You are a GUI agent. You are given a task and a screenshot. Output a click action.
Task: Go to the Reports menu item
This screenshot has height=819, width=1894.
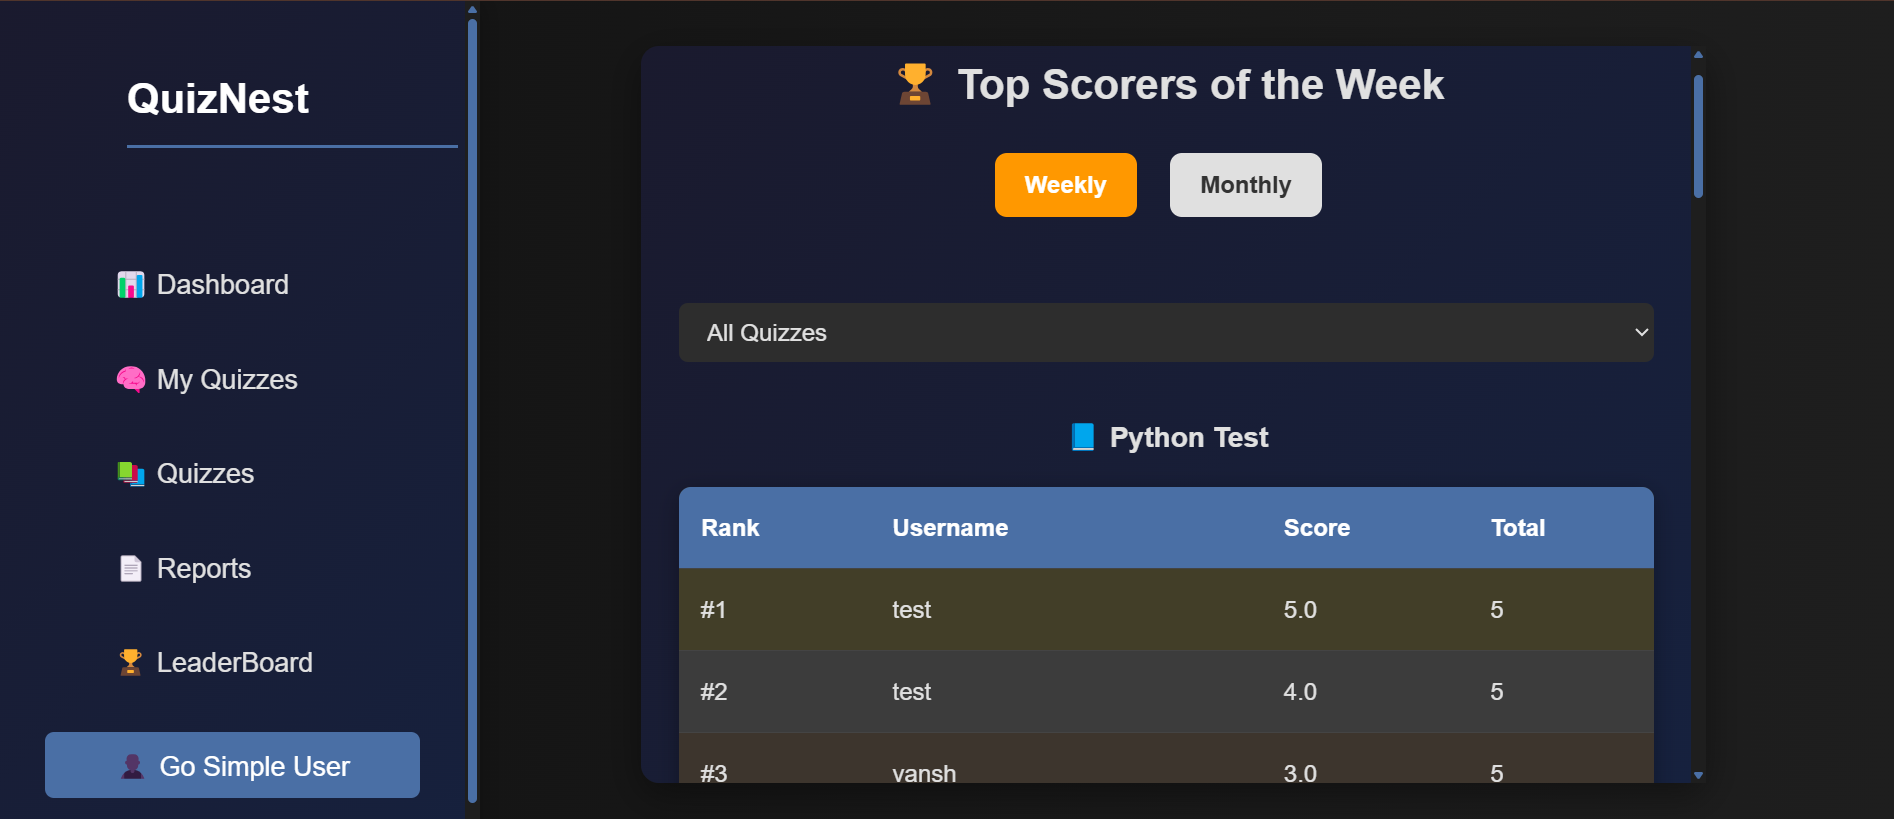pos(204,569)
